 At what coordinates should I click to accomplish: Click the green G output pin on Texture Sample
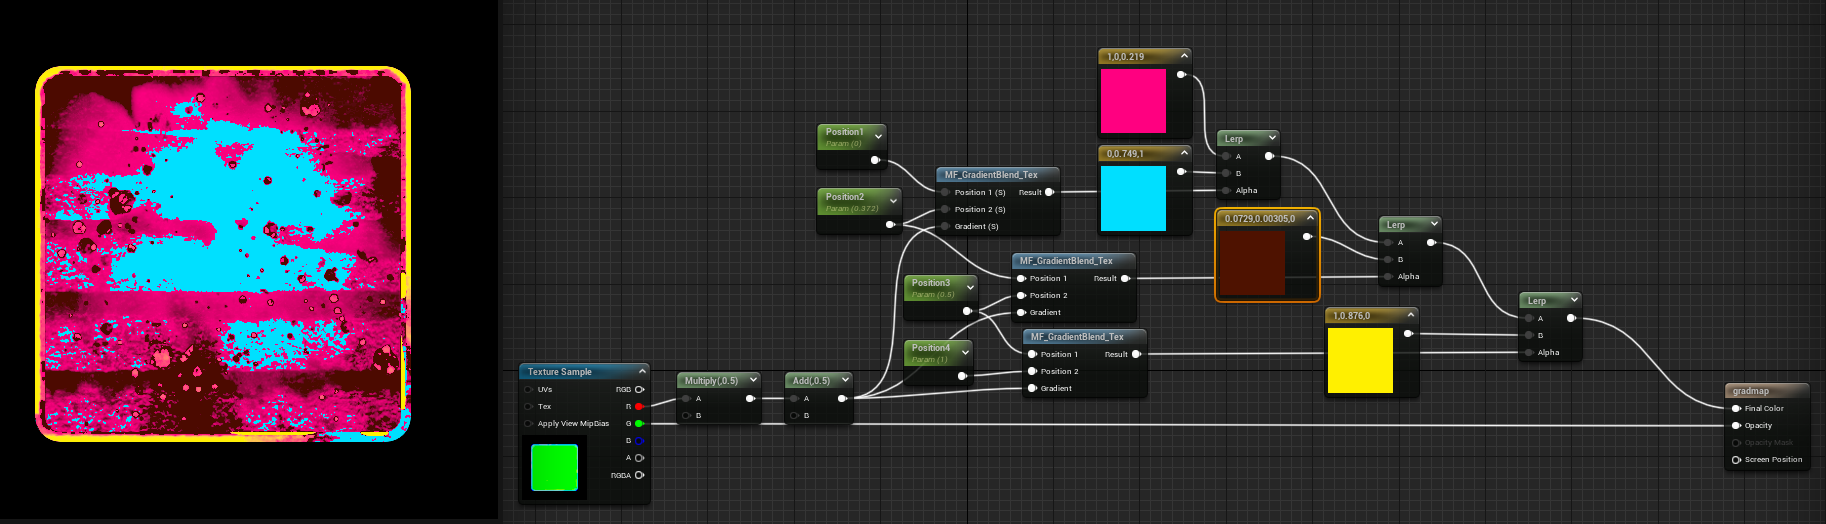(x=639, y=423)
